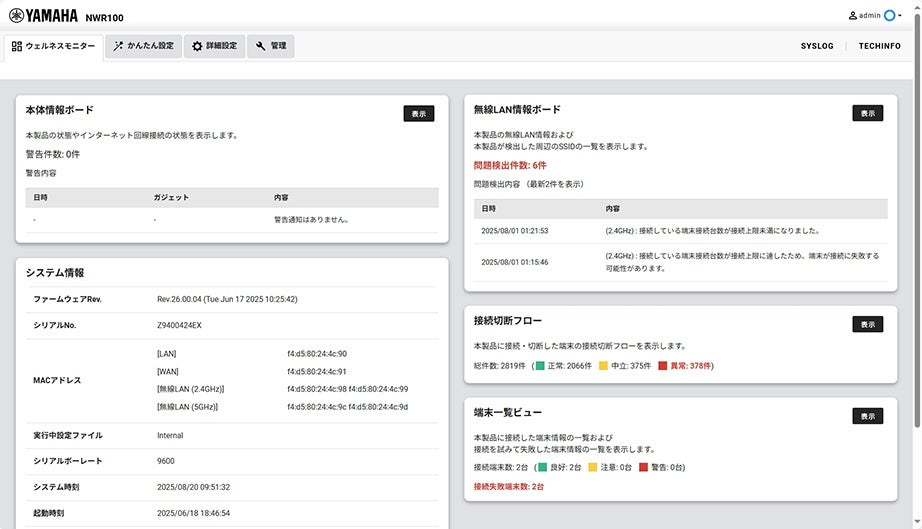The width and height of the screenshot is (922, 529).
Task: Open the SYSLOG link
Action: [x=817, y=46]
